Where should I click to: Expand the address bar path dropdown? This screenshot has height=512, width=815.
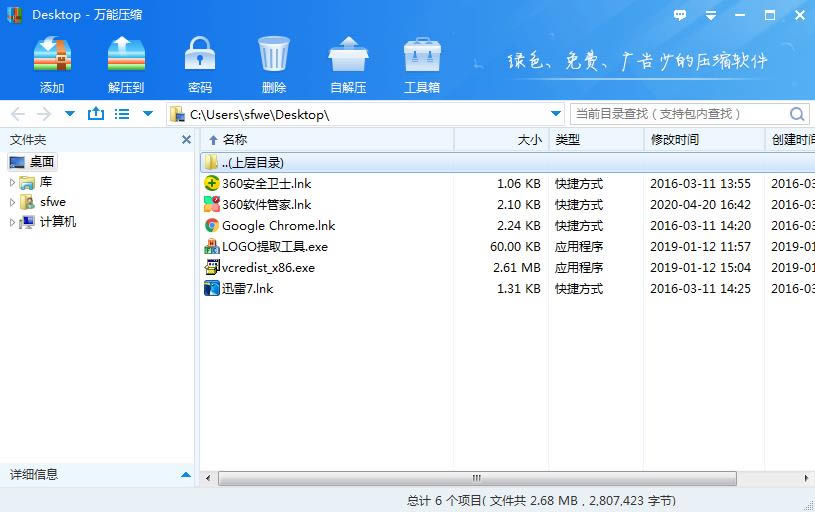(x=556, y=113)
